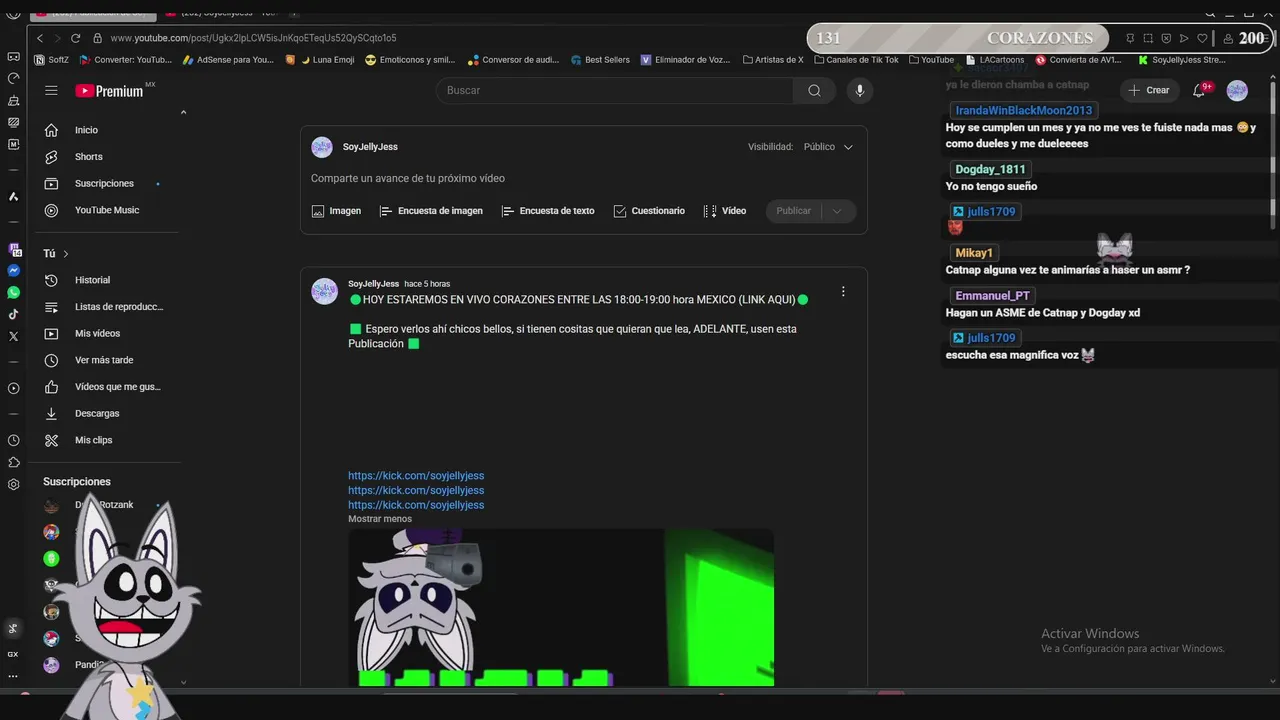
Task: Open X (Twitter) in Opera sidebar
Action: tap(13, 337)
